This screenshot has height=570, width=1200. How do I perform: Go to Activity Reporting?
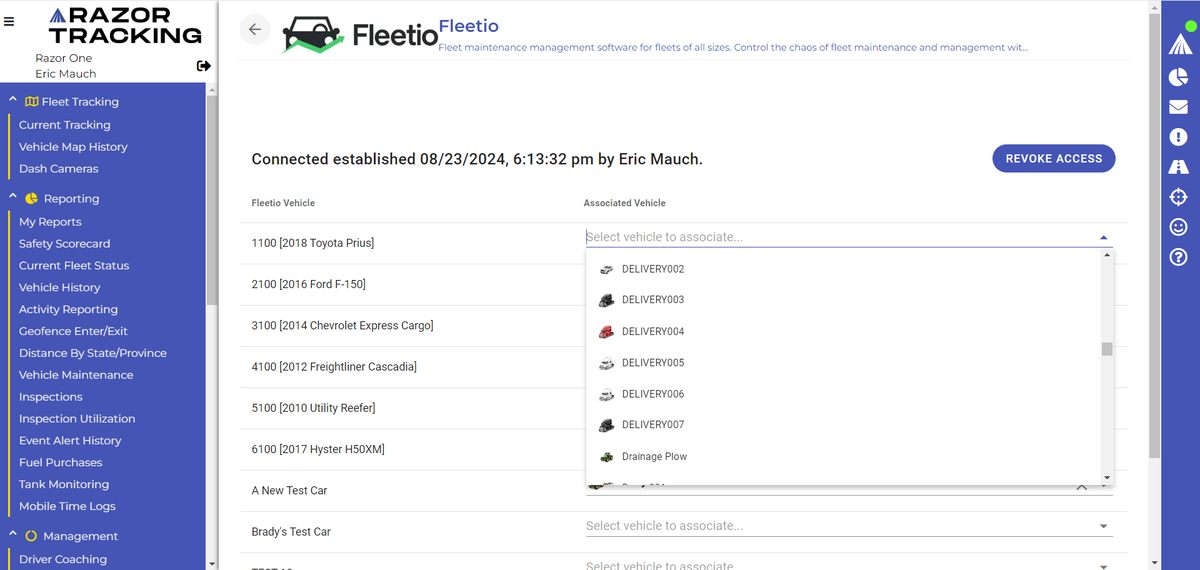[68, 310]
